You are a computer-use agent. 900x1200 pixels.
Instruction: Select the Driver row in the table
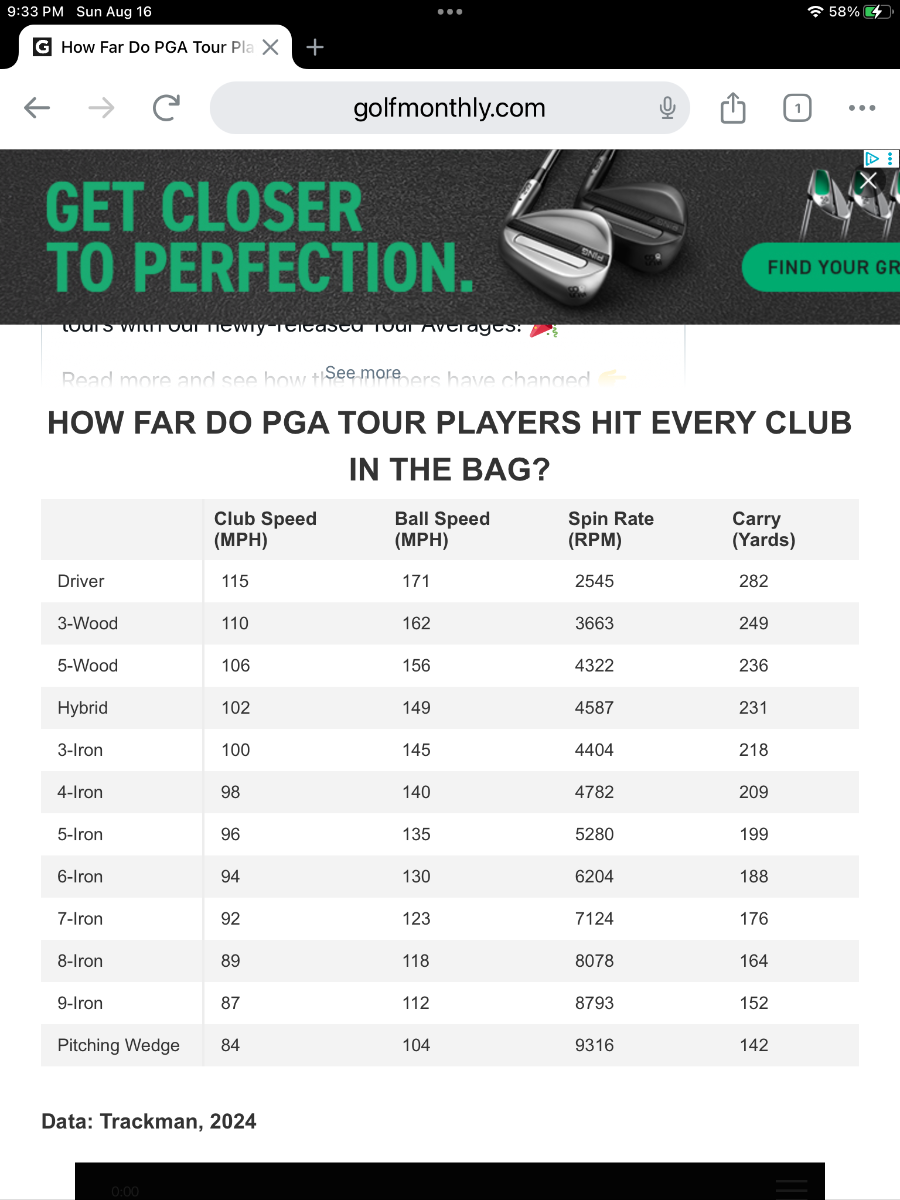pos(450,581)
